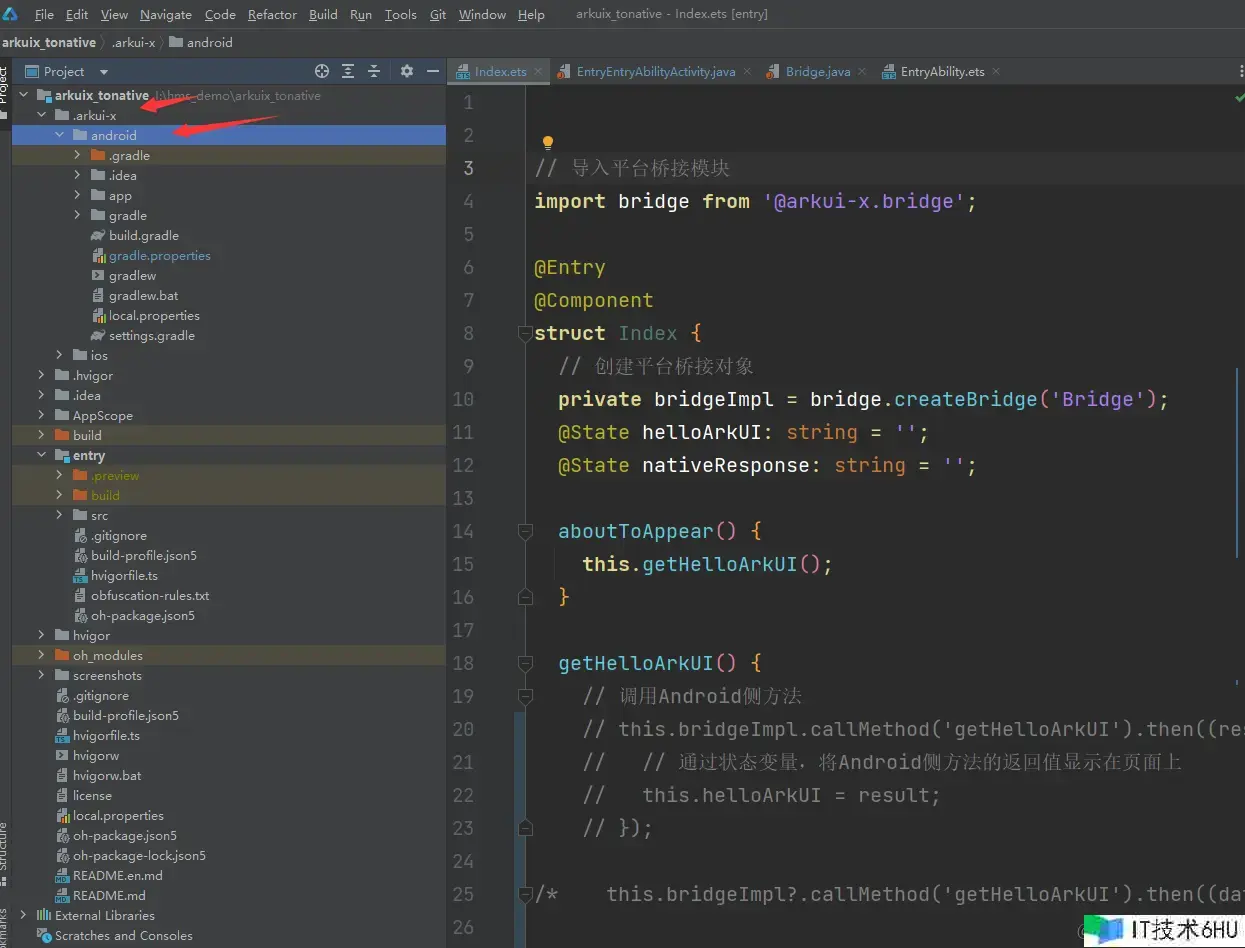Collapse the arkuix_tonative root node
1245x948 pixels.
click(x=23, y=95)
